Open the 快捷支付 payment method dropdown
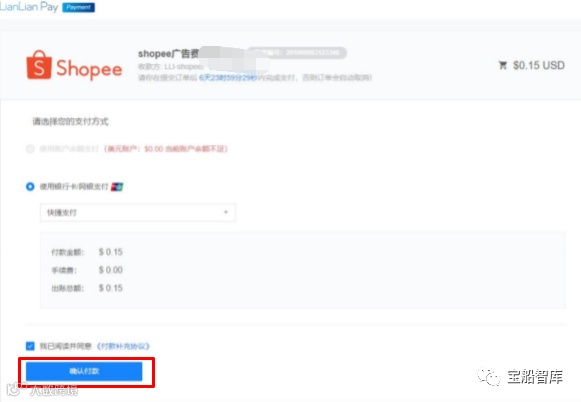The image size is (581, 402). [137, 213]
